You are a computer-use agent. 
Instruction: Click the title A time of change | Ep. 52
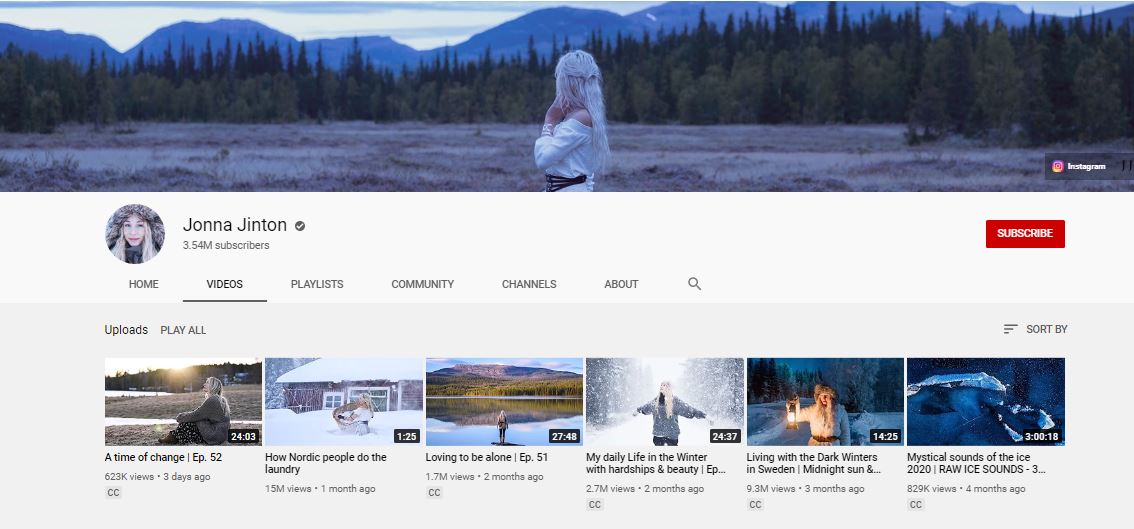[x=163, y=457]
